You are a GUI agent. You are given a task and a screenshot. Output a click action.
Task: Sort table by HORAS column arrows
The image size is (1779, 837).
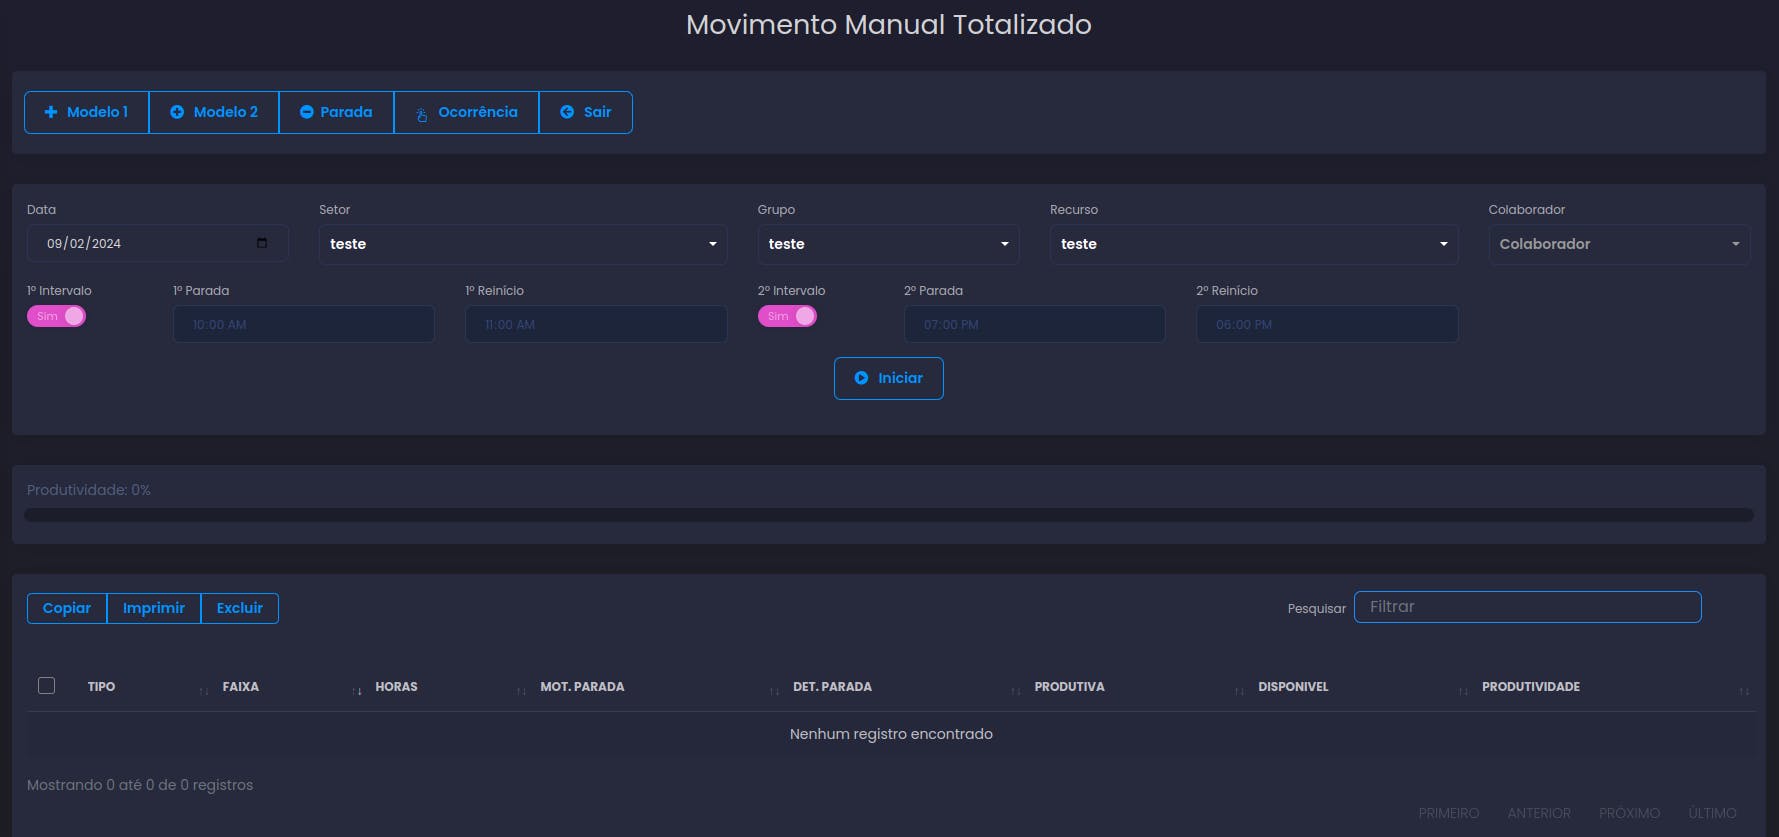(x=521, y=691)
